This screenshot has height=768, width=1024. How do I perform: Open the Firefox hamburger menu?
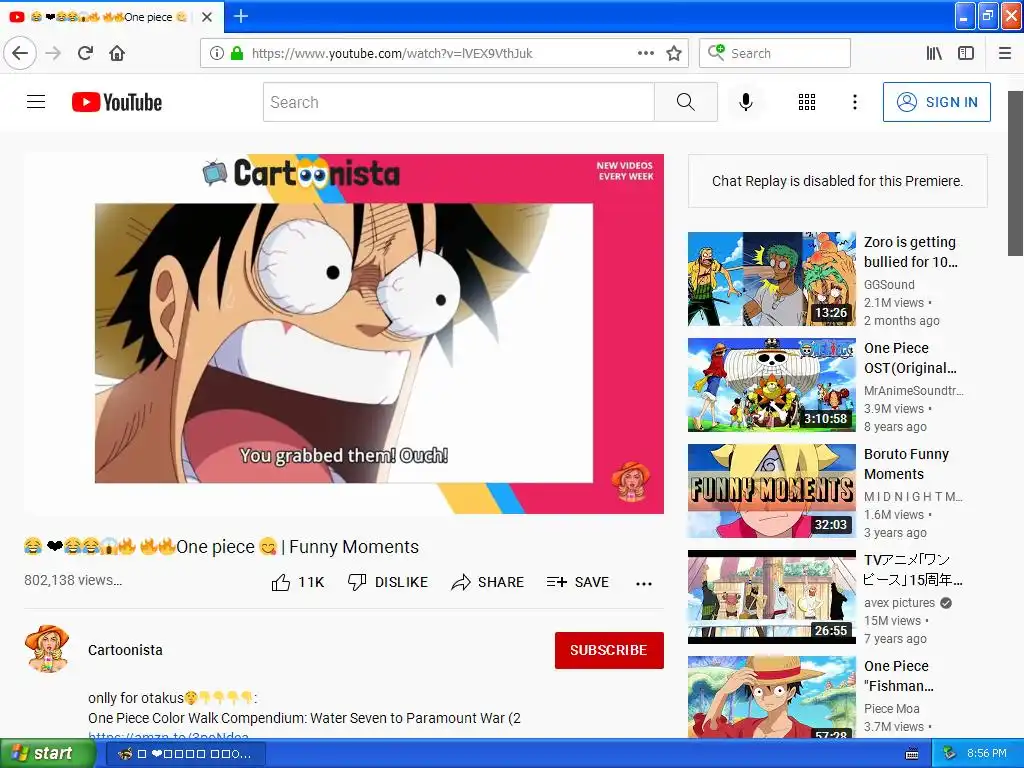(1005, 53)
